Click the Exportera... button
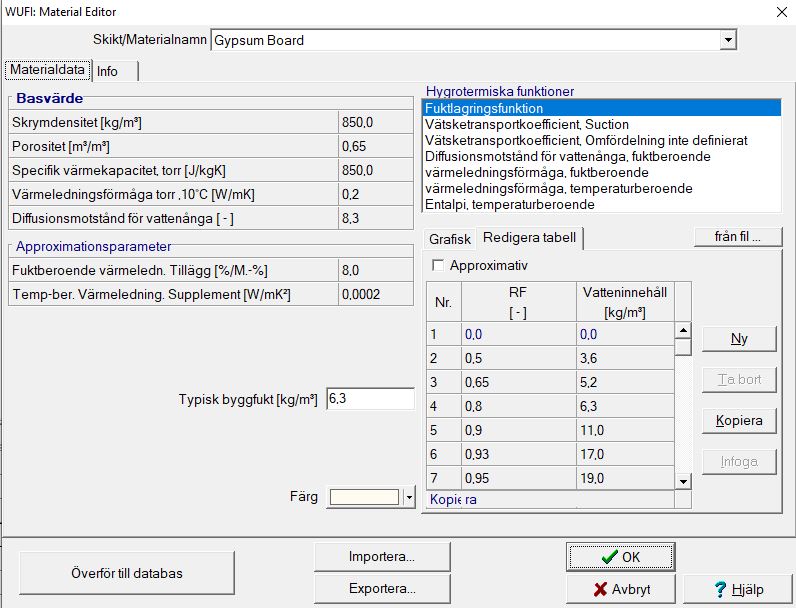Screen dimensions: 796x608 tap(382, 589)
